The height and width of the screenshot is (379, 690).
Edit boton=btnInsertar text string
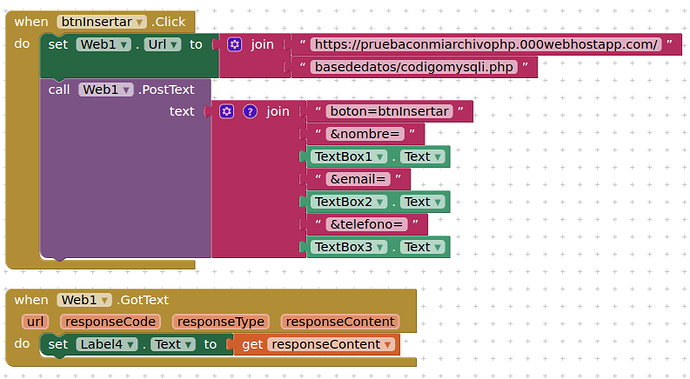389,111
